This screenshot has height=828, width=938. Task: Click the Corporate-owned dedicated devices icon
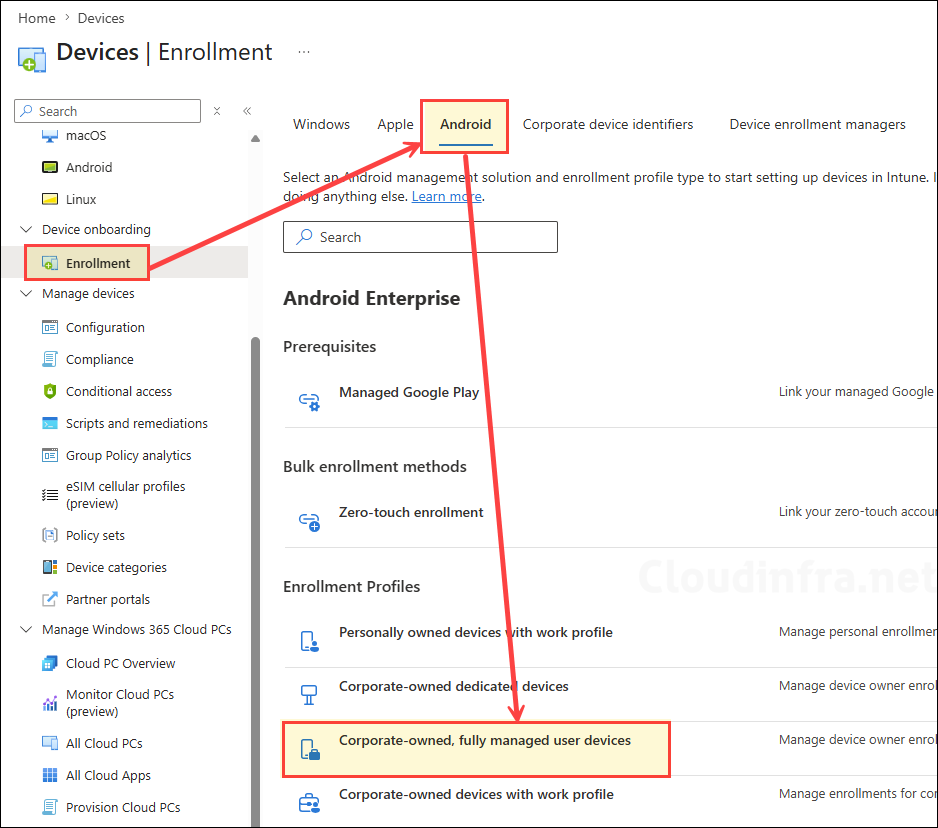coord(309,695)
